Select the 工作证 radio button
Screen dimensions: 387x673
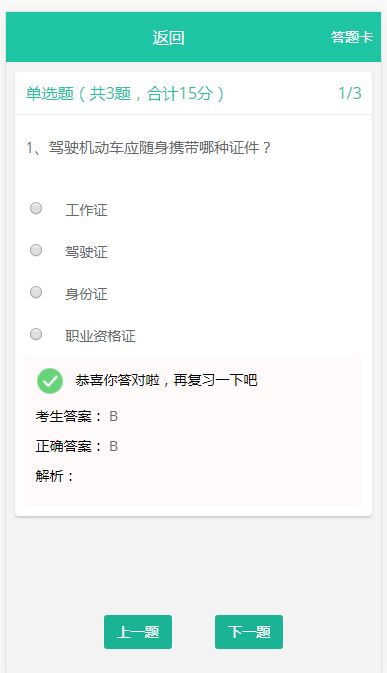36,208
